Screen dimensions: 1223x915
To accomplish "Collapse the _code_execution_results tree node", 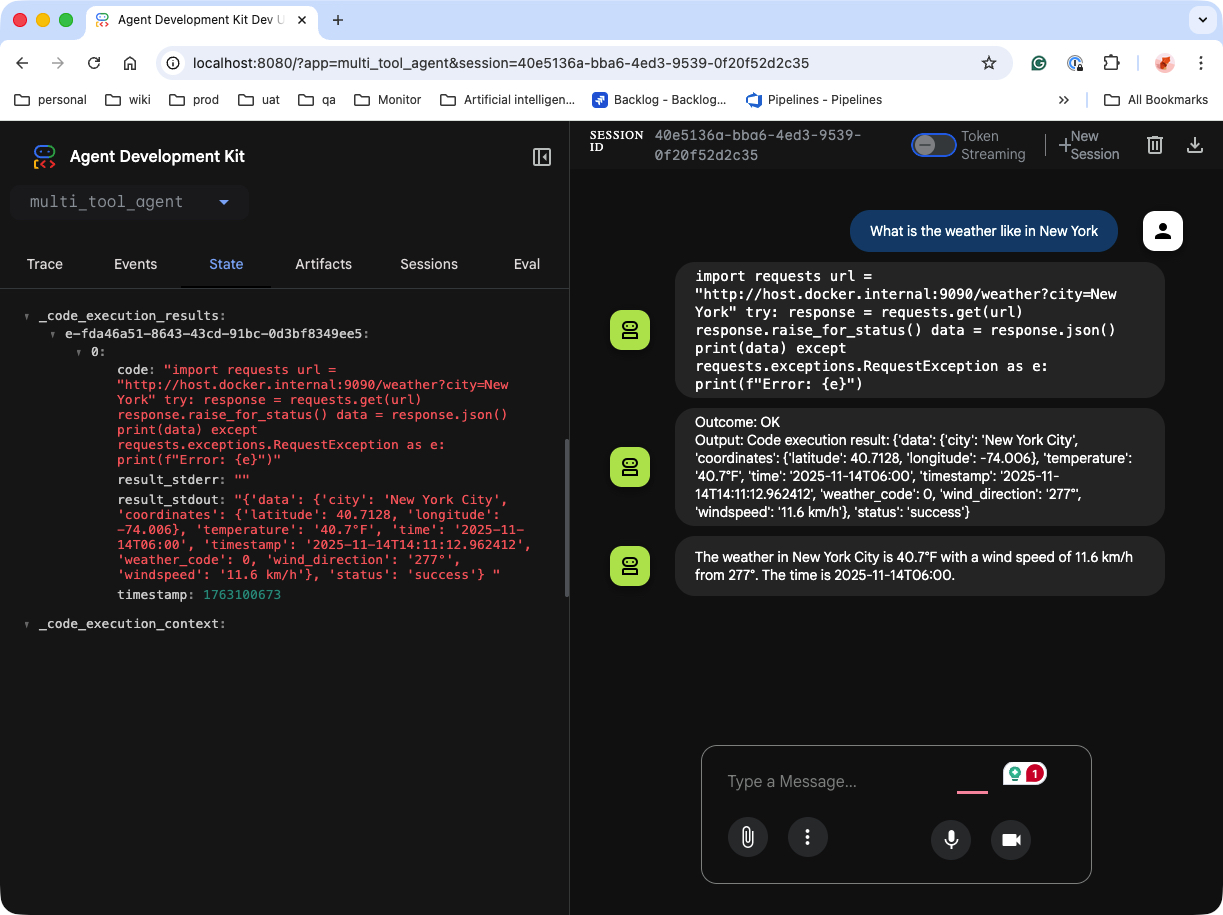I will point(27,316).
